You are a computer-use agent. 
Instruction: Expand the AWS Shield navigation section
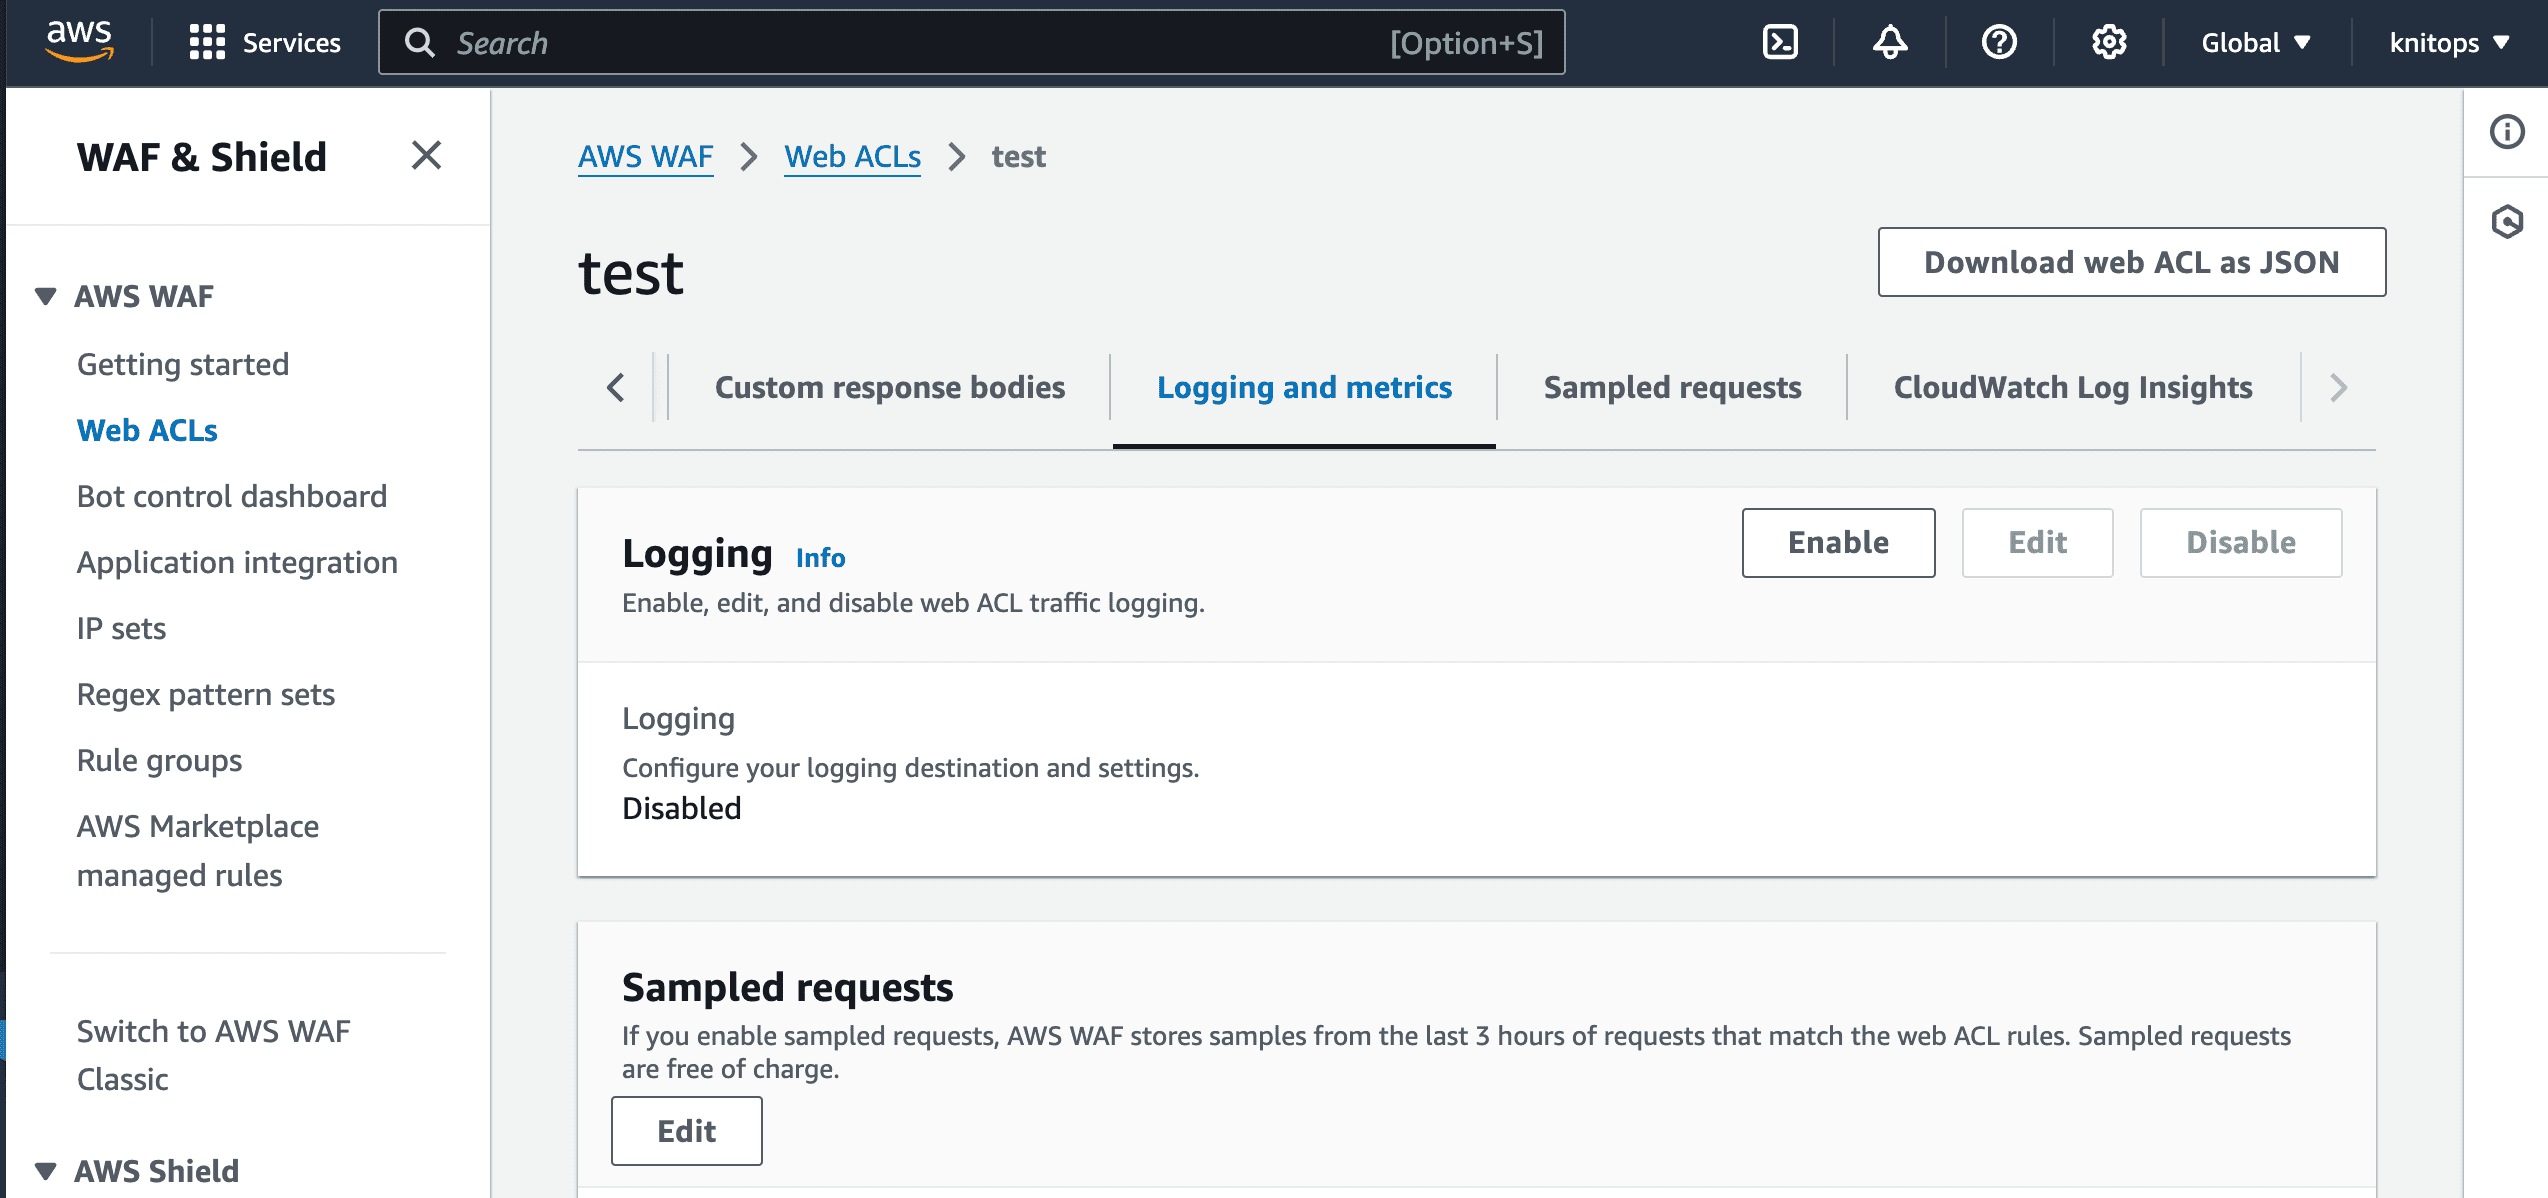coord(44,1170)
